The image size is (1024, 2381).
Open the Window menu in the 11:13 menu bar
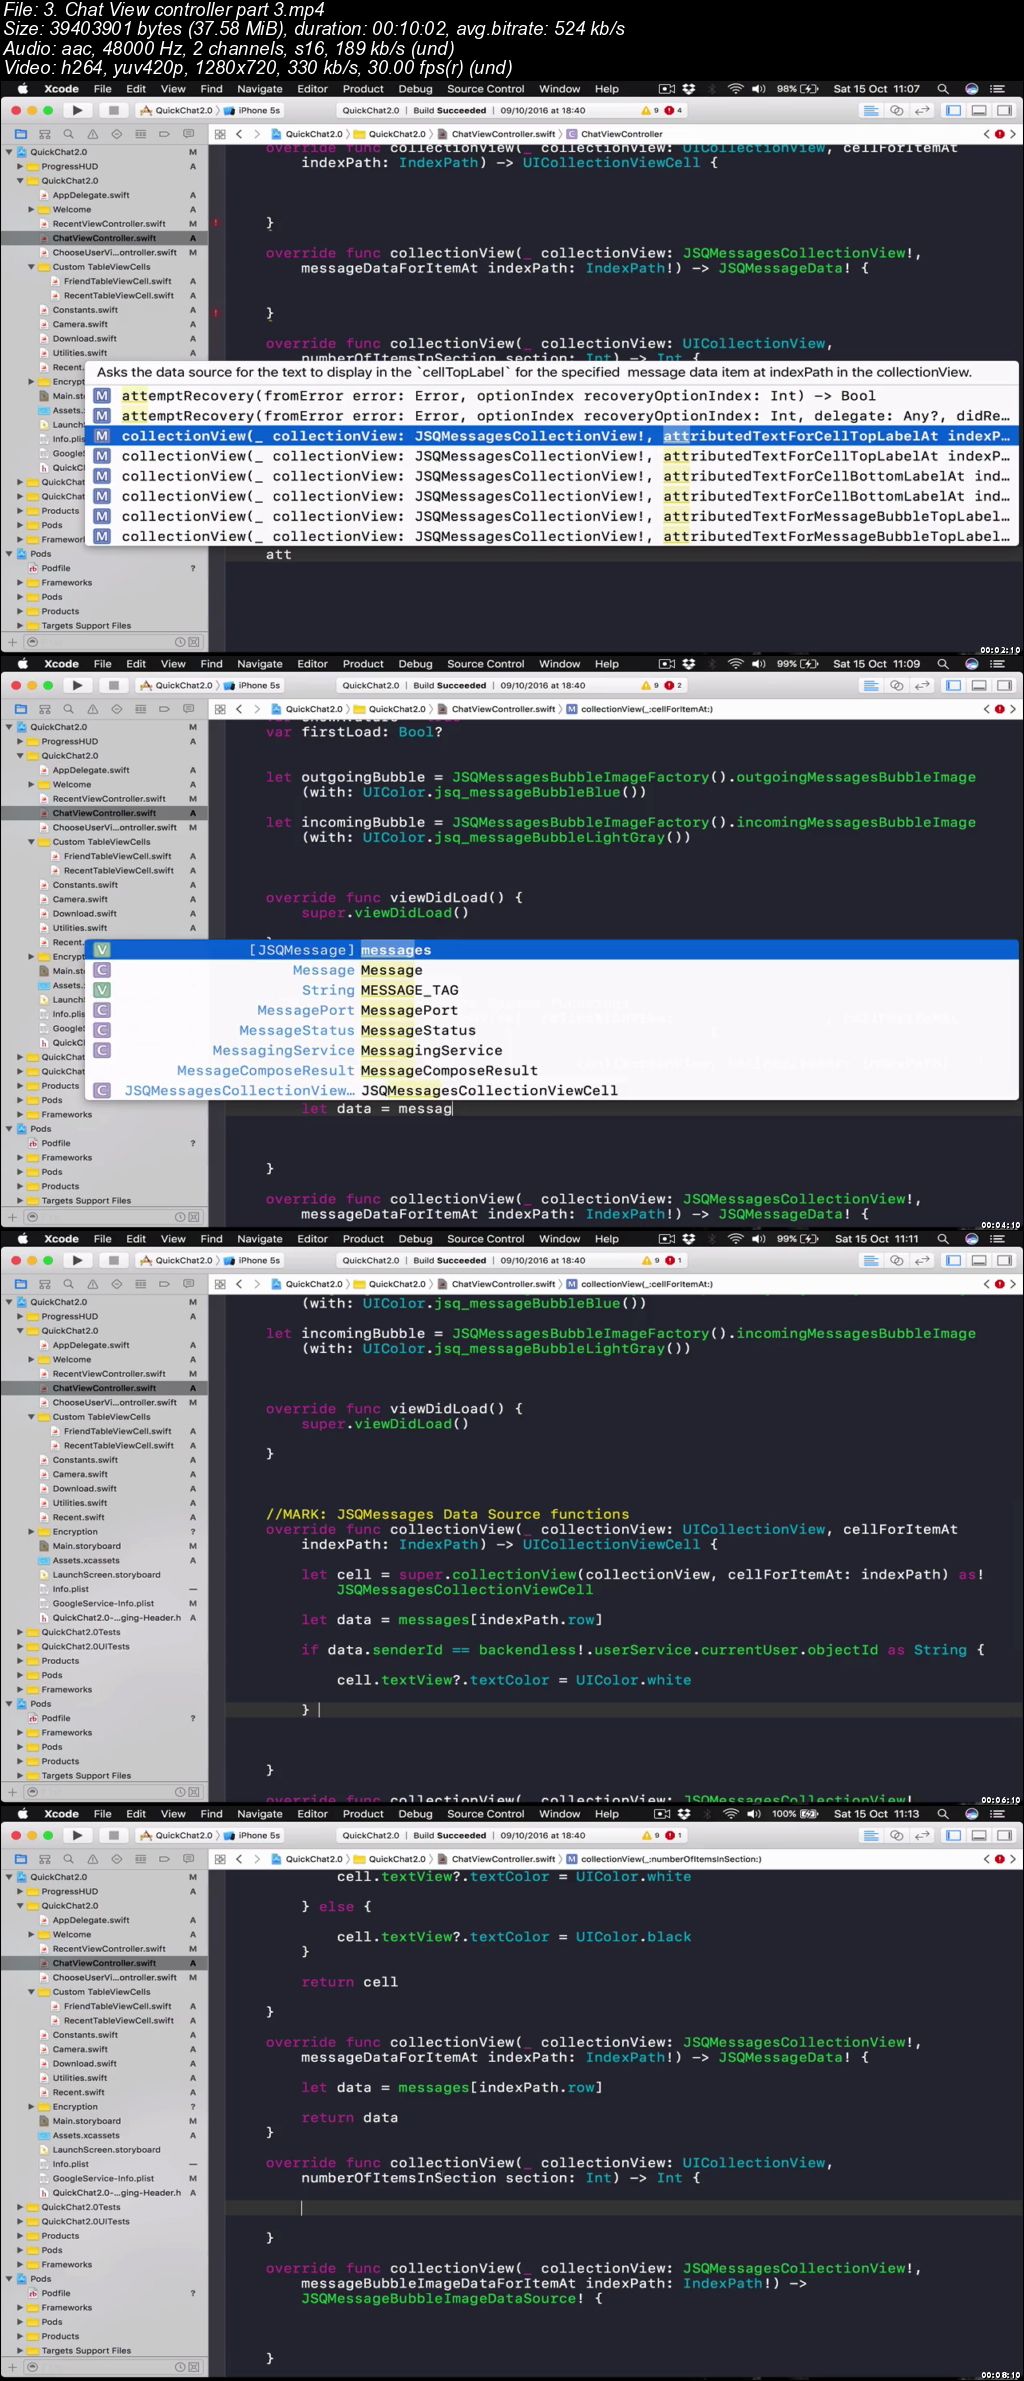(559, 1813)
